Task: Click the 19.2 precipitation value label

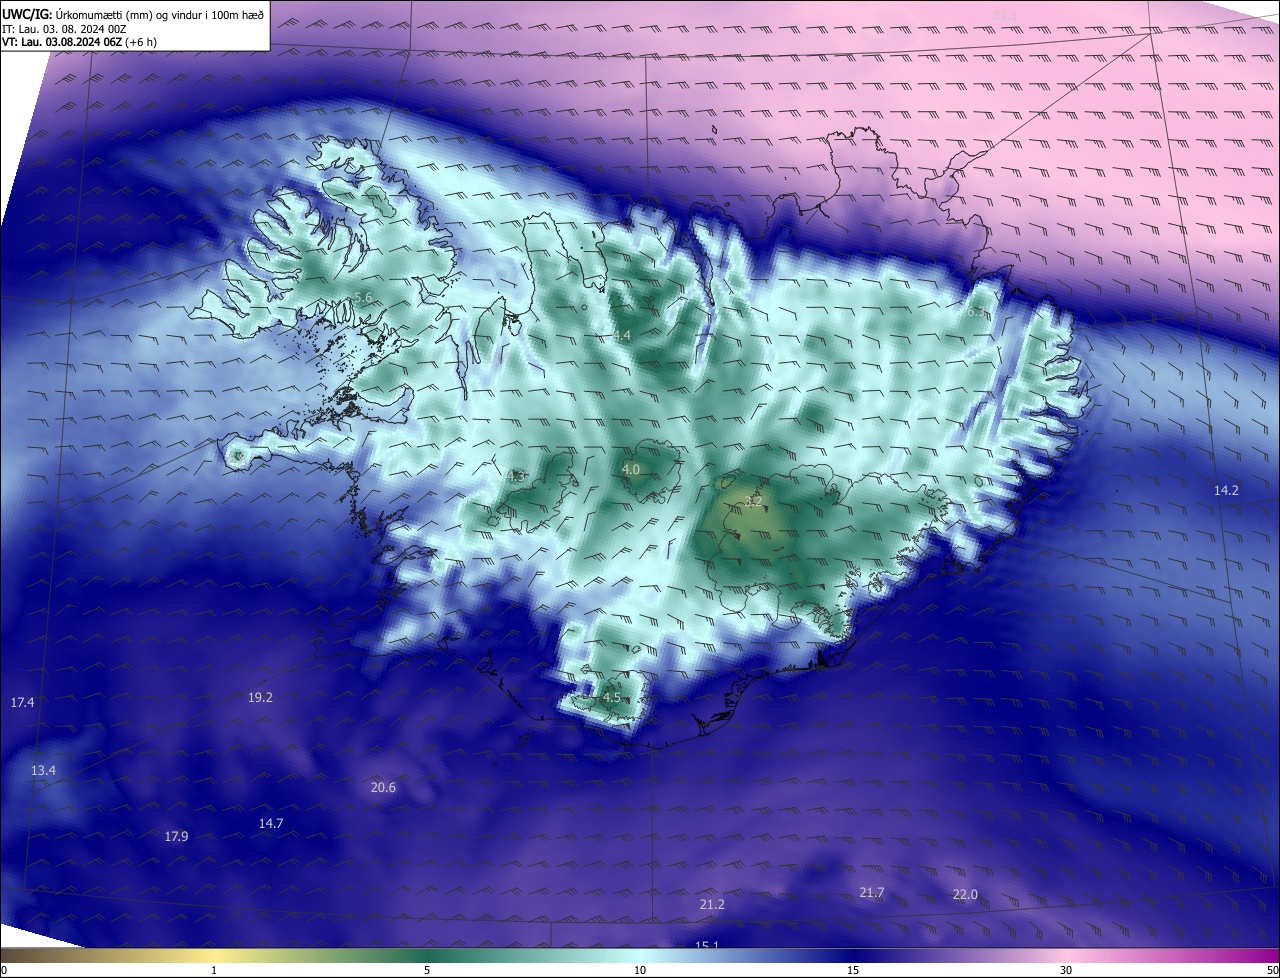Action: tap(260, 697)
